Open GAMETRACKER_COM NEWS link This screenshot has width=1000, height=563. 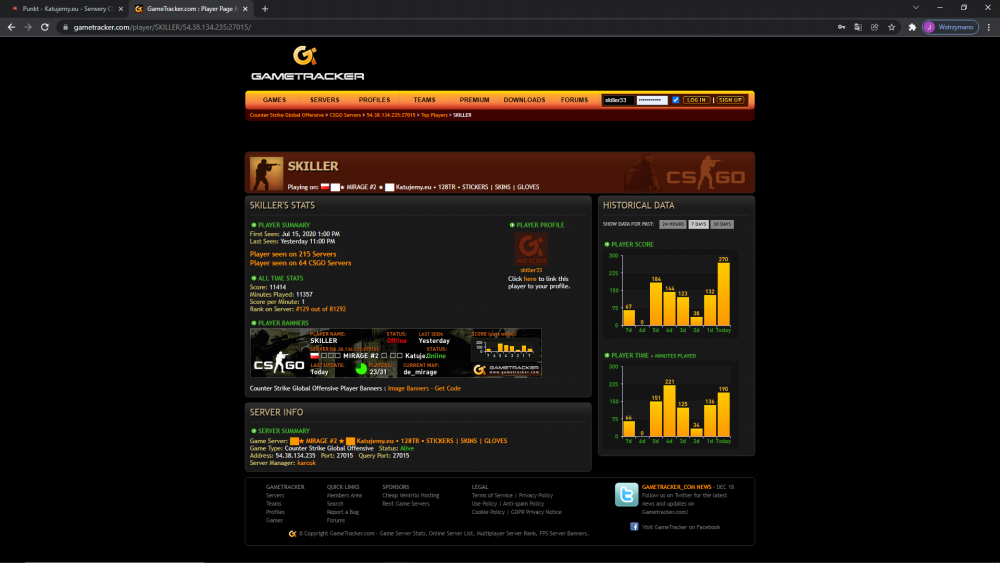point(676,486)
